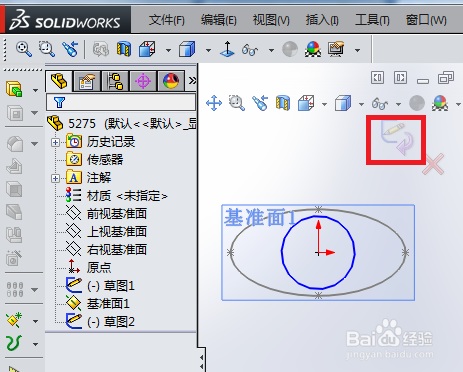Expand the 历史记录 tree node
Screen dimensions: 463x372
coord(55,142)
